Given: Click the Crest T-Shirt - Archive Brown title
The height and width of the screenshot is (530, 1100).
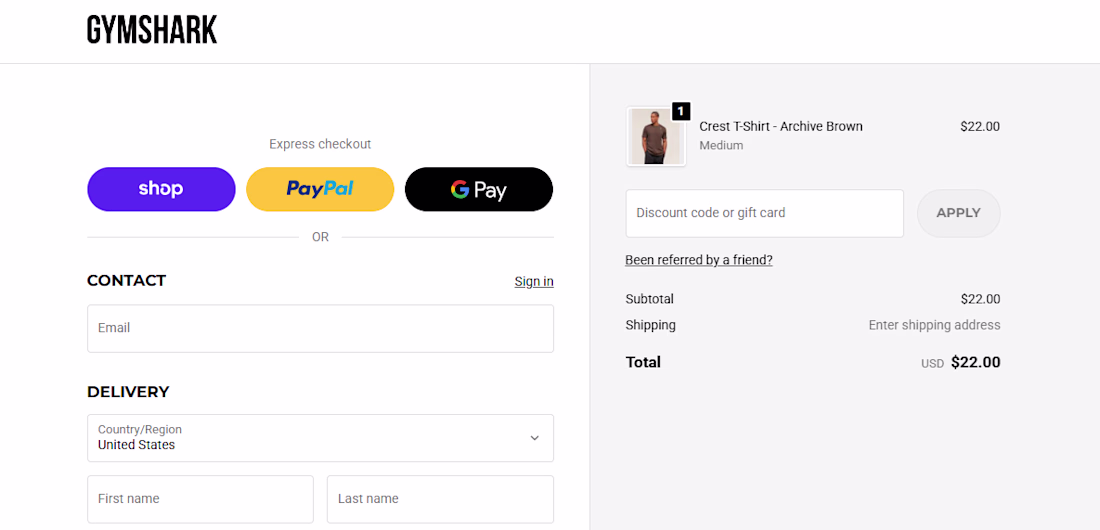Looking at the screenshot, I should tap(781, 126).
